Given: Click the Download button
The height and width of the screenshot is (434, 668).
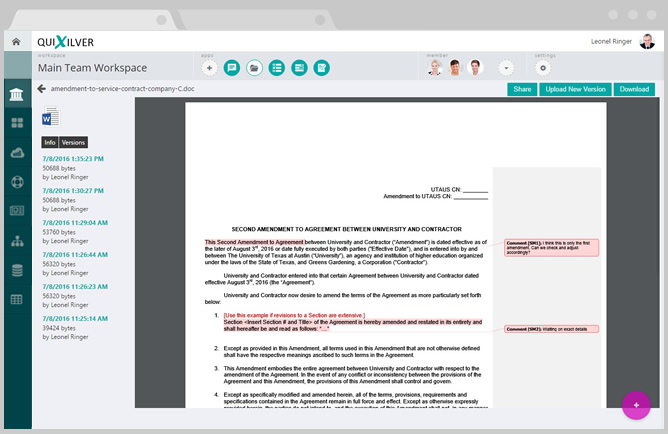Looking at the screenshot, I should (x=634, y=89).
